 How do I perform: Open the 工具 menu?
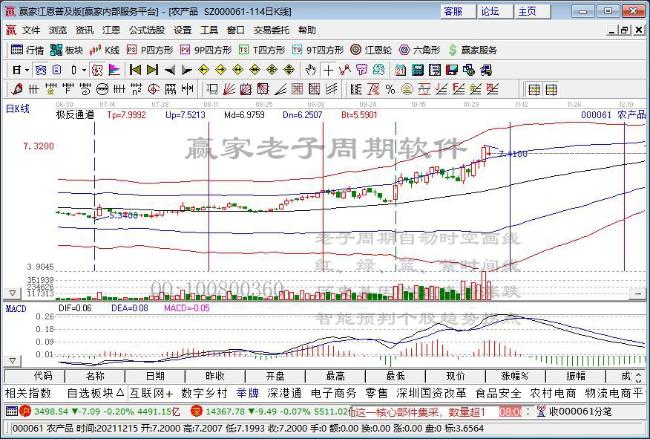(x=209, y=30)
